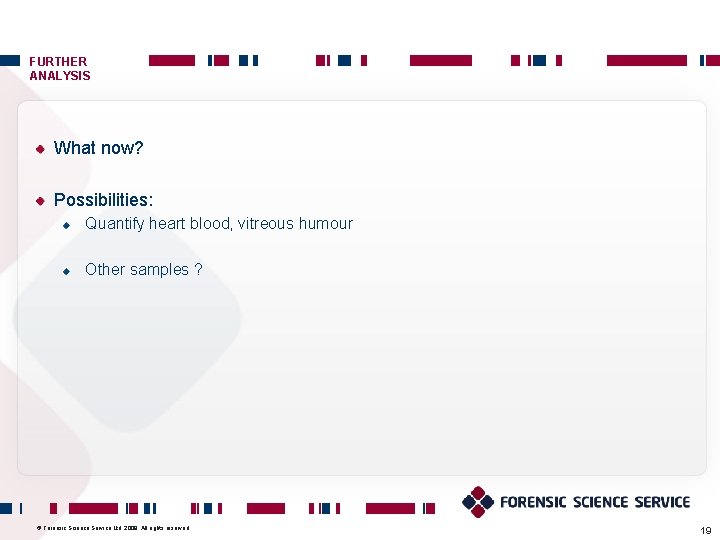The image size is (720, 540).
Task: Click the long crimson bar at top-right corner
Action: click(646, 61)
